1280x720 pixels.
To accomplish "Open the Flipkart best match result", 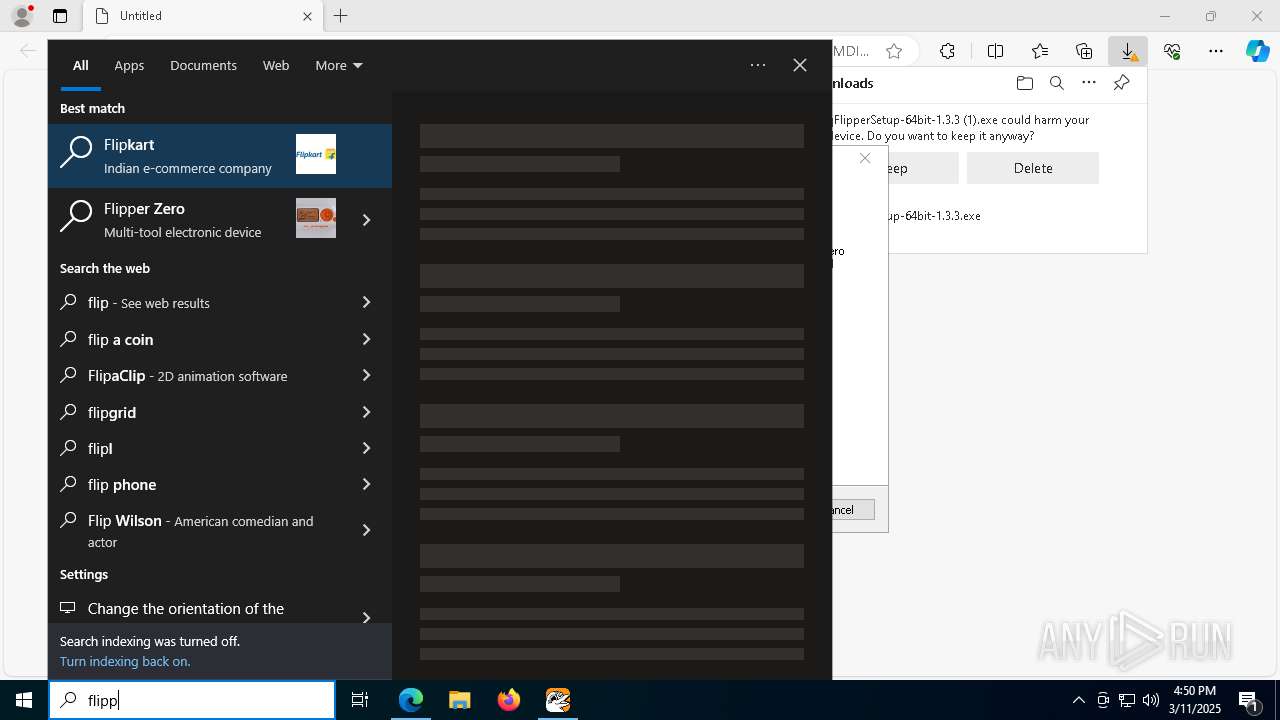I will pyautogui.click(x=220, y=156).
